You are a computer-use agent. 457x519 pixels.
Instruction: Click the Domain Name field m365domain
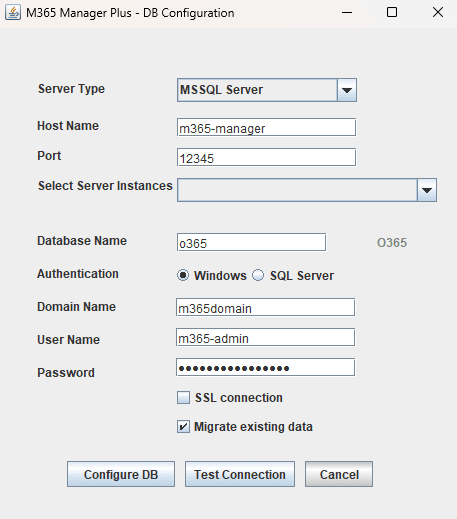(x=265, y=307)
